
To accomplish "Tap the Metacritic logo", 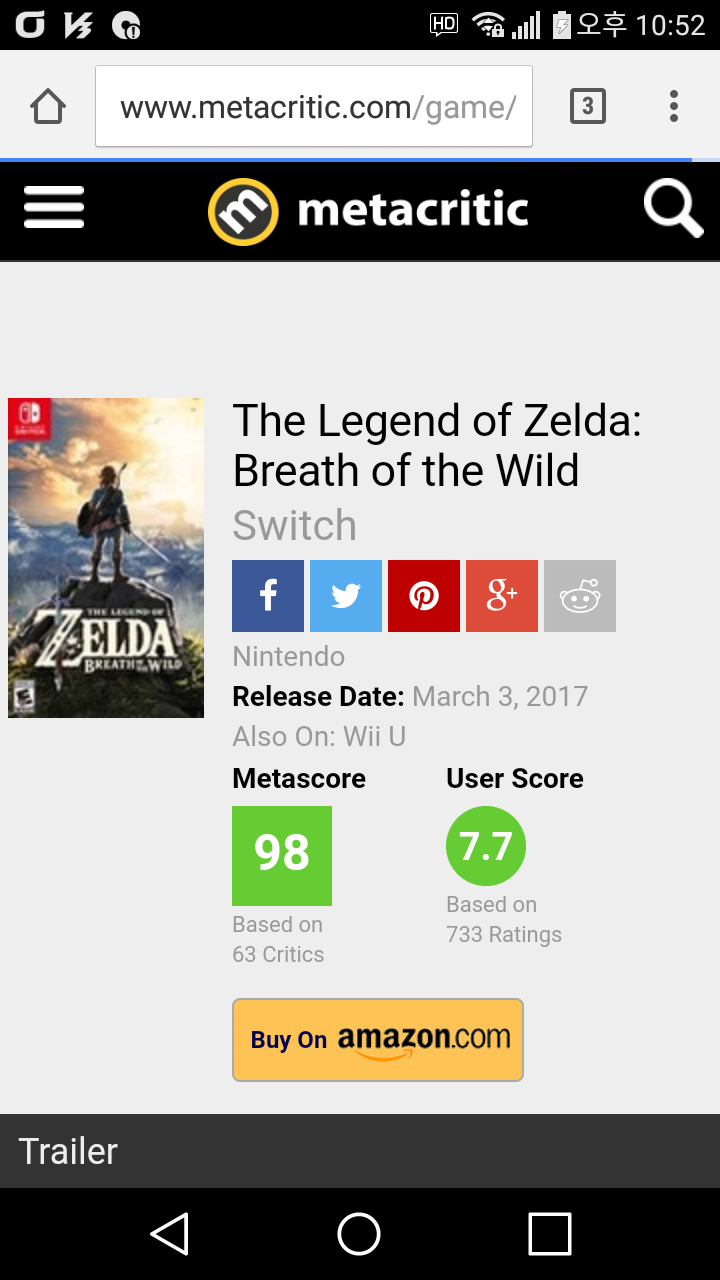I will (x=368, y=211).
